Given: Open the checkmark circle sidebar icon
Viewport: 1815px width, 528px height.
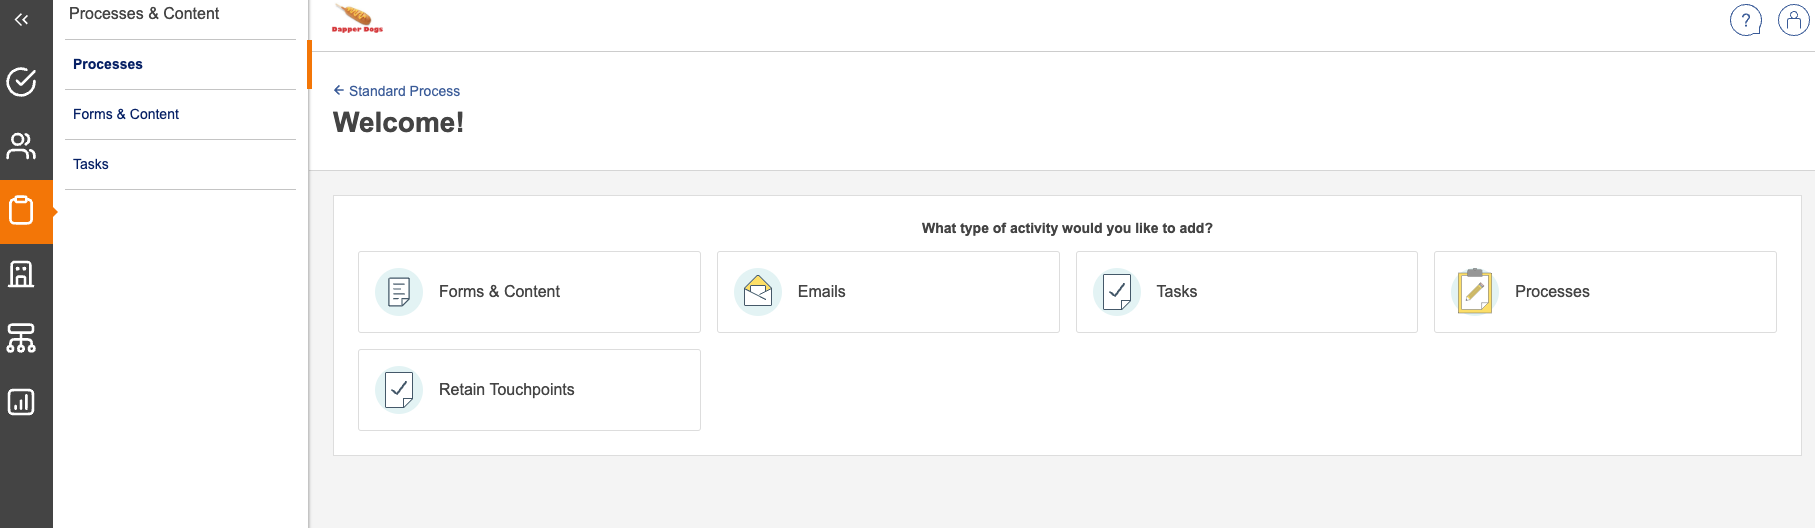Looking at the screenshot, I should 21,82.
